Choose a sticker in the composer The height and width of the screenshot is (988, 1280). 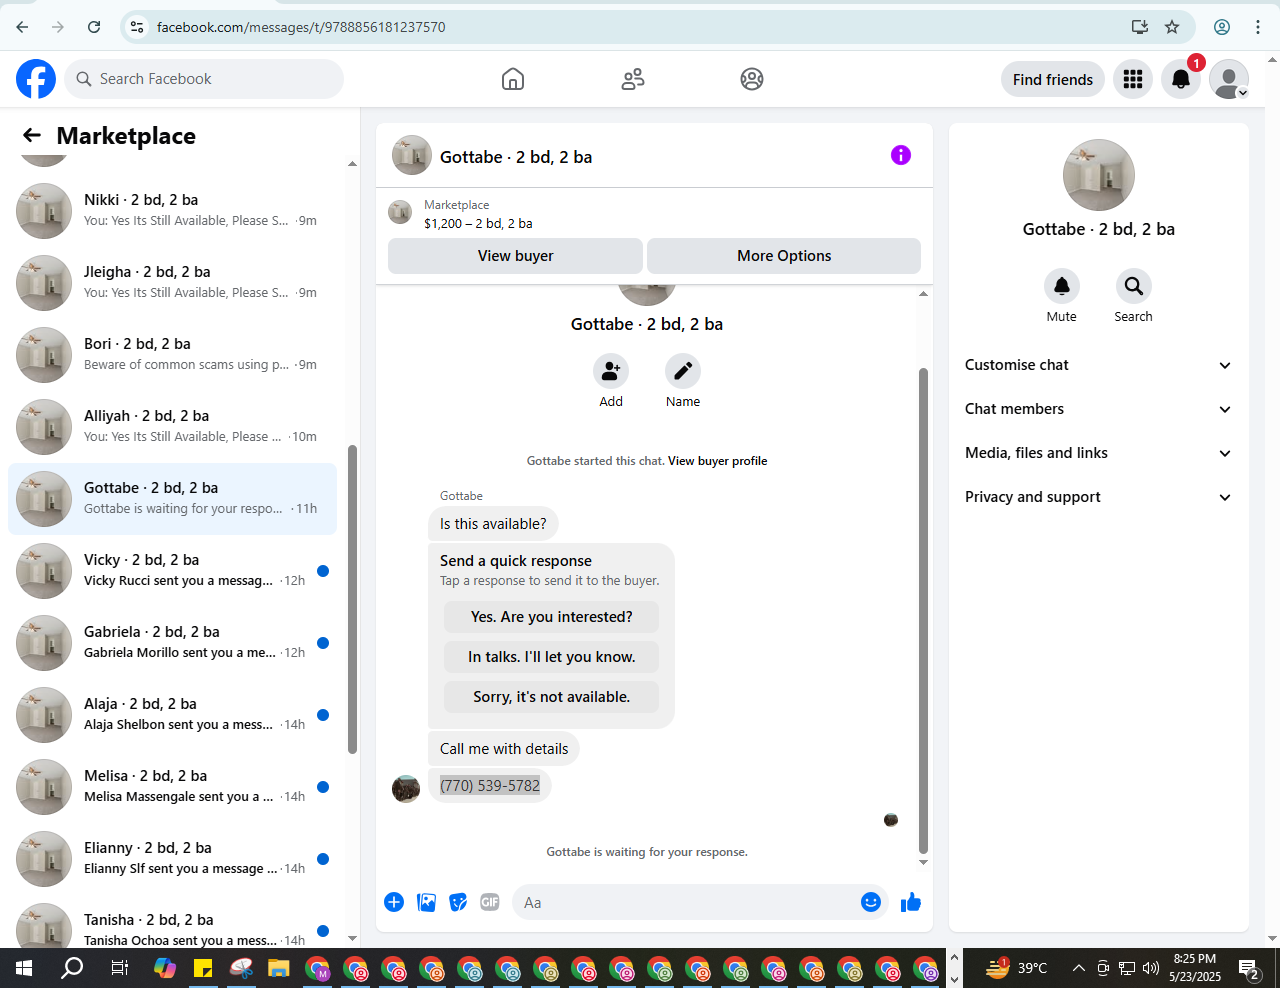(x=459, y=902)
